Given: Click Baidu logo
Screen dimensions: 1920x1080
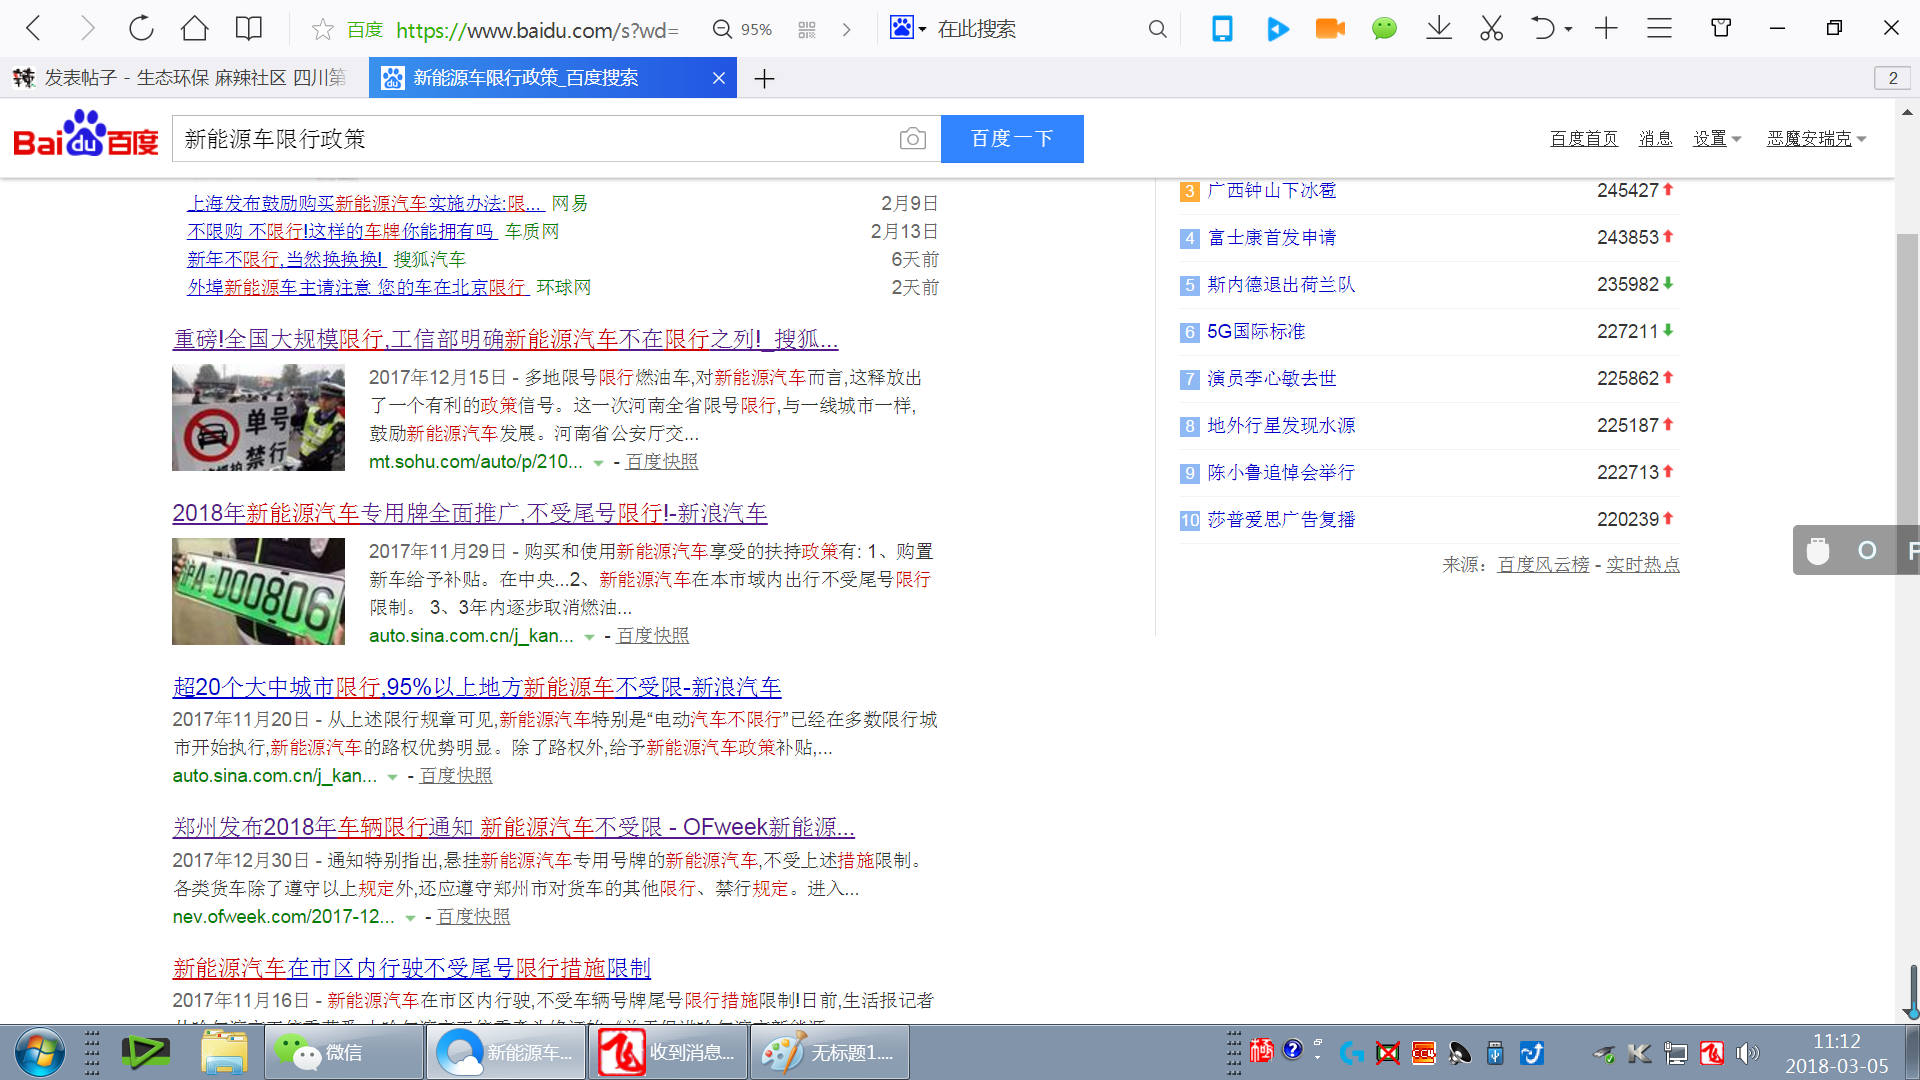Looking at the screenshot, I should click(x=86, y=135).
